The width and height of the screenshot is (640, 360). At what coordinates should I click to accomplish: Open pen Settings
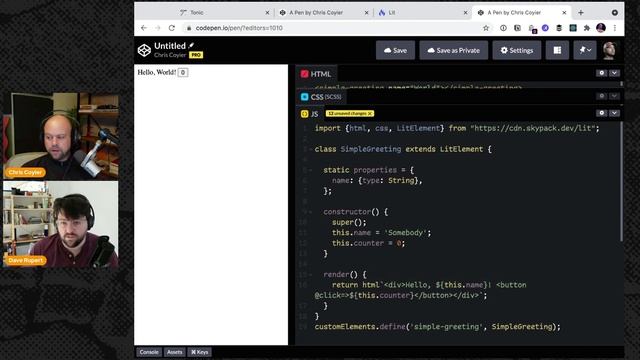click(x=517, y=50)
